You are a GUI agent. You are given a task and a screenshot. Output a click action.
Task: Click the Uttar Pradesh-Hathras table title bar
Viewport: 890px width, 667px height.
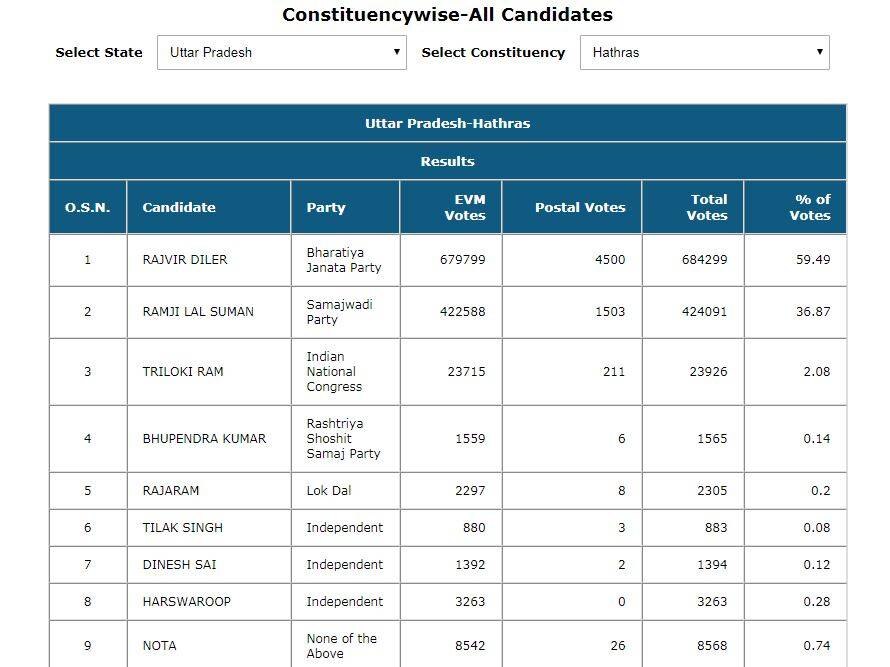point(447,124)
